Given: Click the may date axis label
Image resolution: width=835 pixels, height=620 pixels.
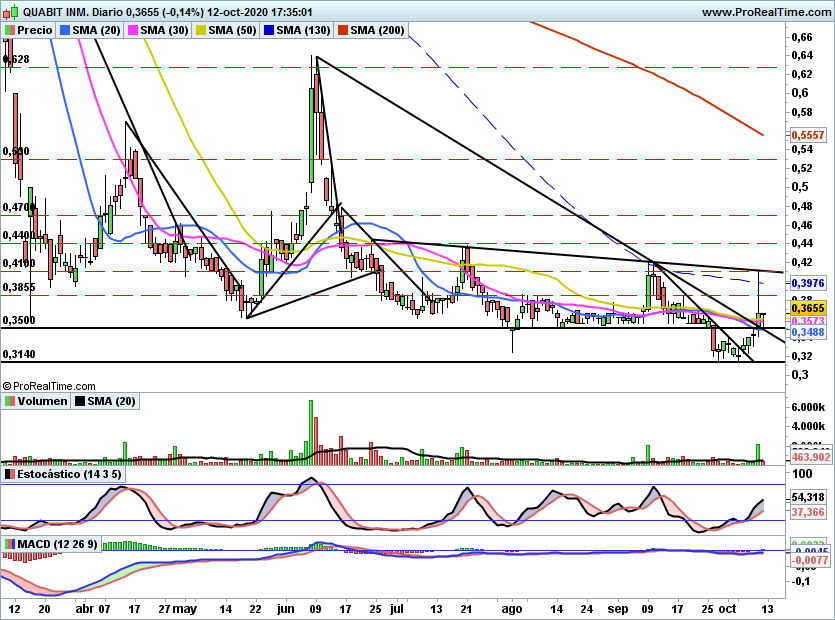Looking at the screenshot, I should click(x=185, y=609).
